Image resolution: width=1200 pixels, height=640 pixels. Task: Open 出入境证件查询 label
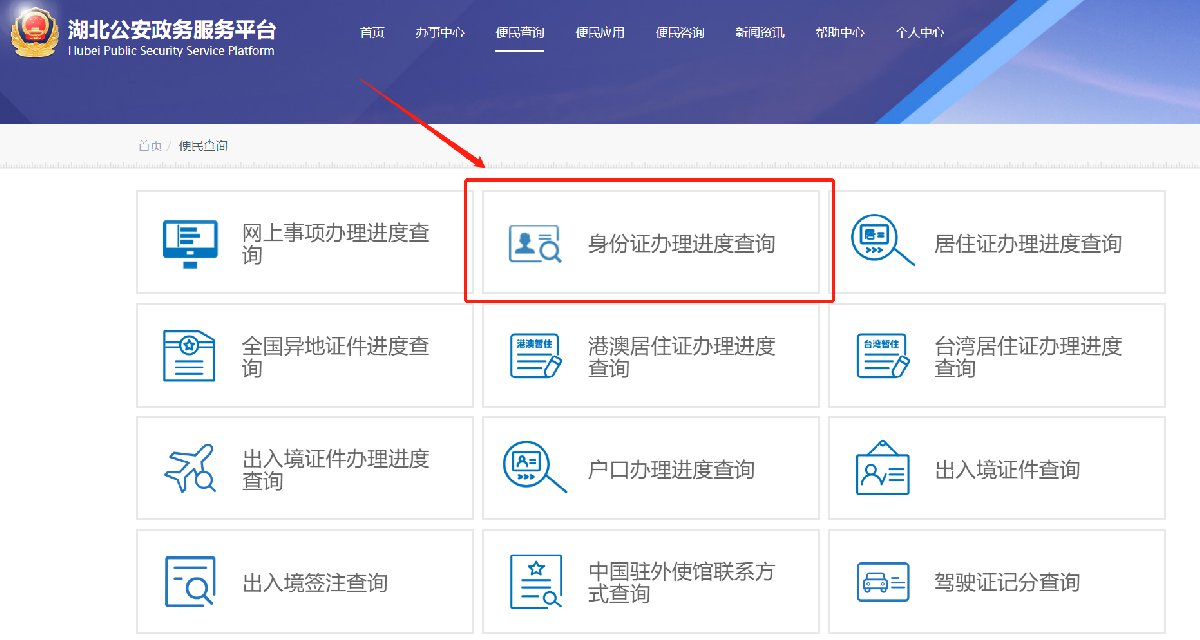tap(1007, 470)
